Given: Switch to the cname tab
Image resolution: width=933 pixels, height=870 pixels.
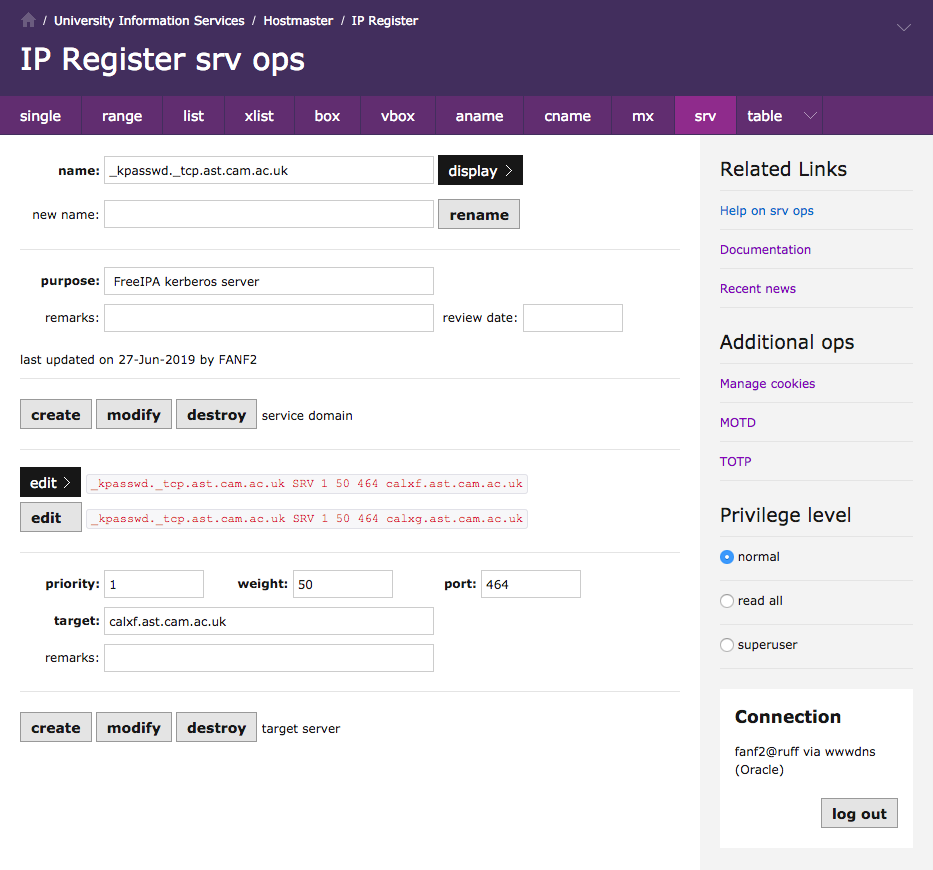Looking at the screenshot, I should click(x=567, y=116).
